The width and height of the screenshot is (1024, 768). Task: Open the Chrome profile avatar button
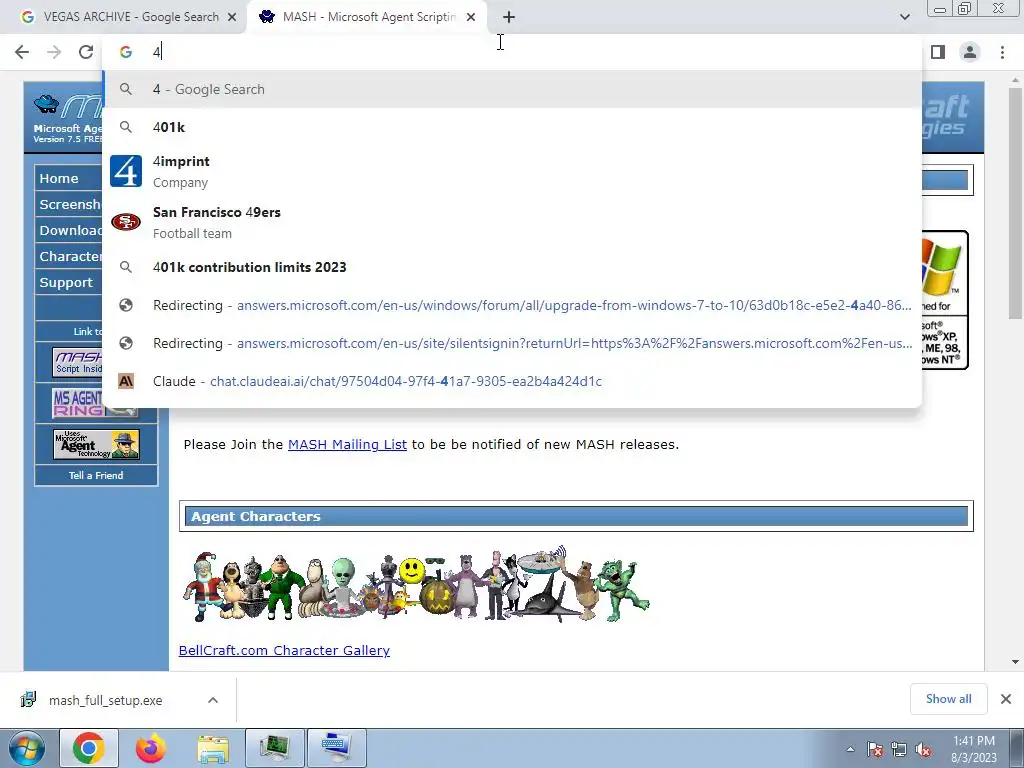(x=970, y=52)
